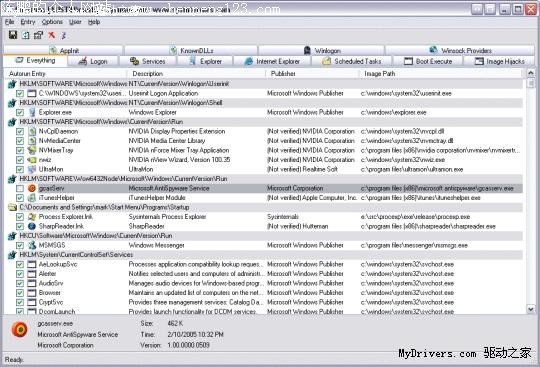This screenshot has height=367, width=540.
Task: Uncheck the NVMixerTray checkbox
Action: (x=20, y=150)
